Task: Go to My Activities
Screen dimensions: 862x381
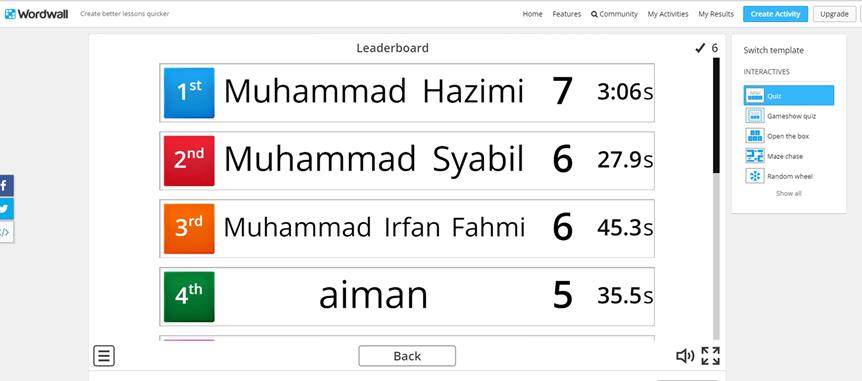Action: click(667, 14)
